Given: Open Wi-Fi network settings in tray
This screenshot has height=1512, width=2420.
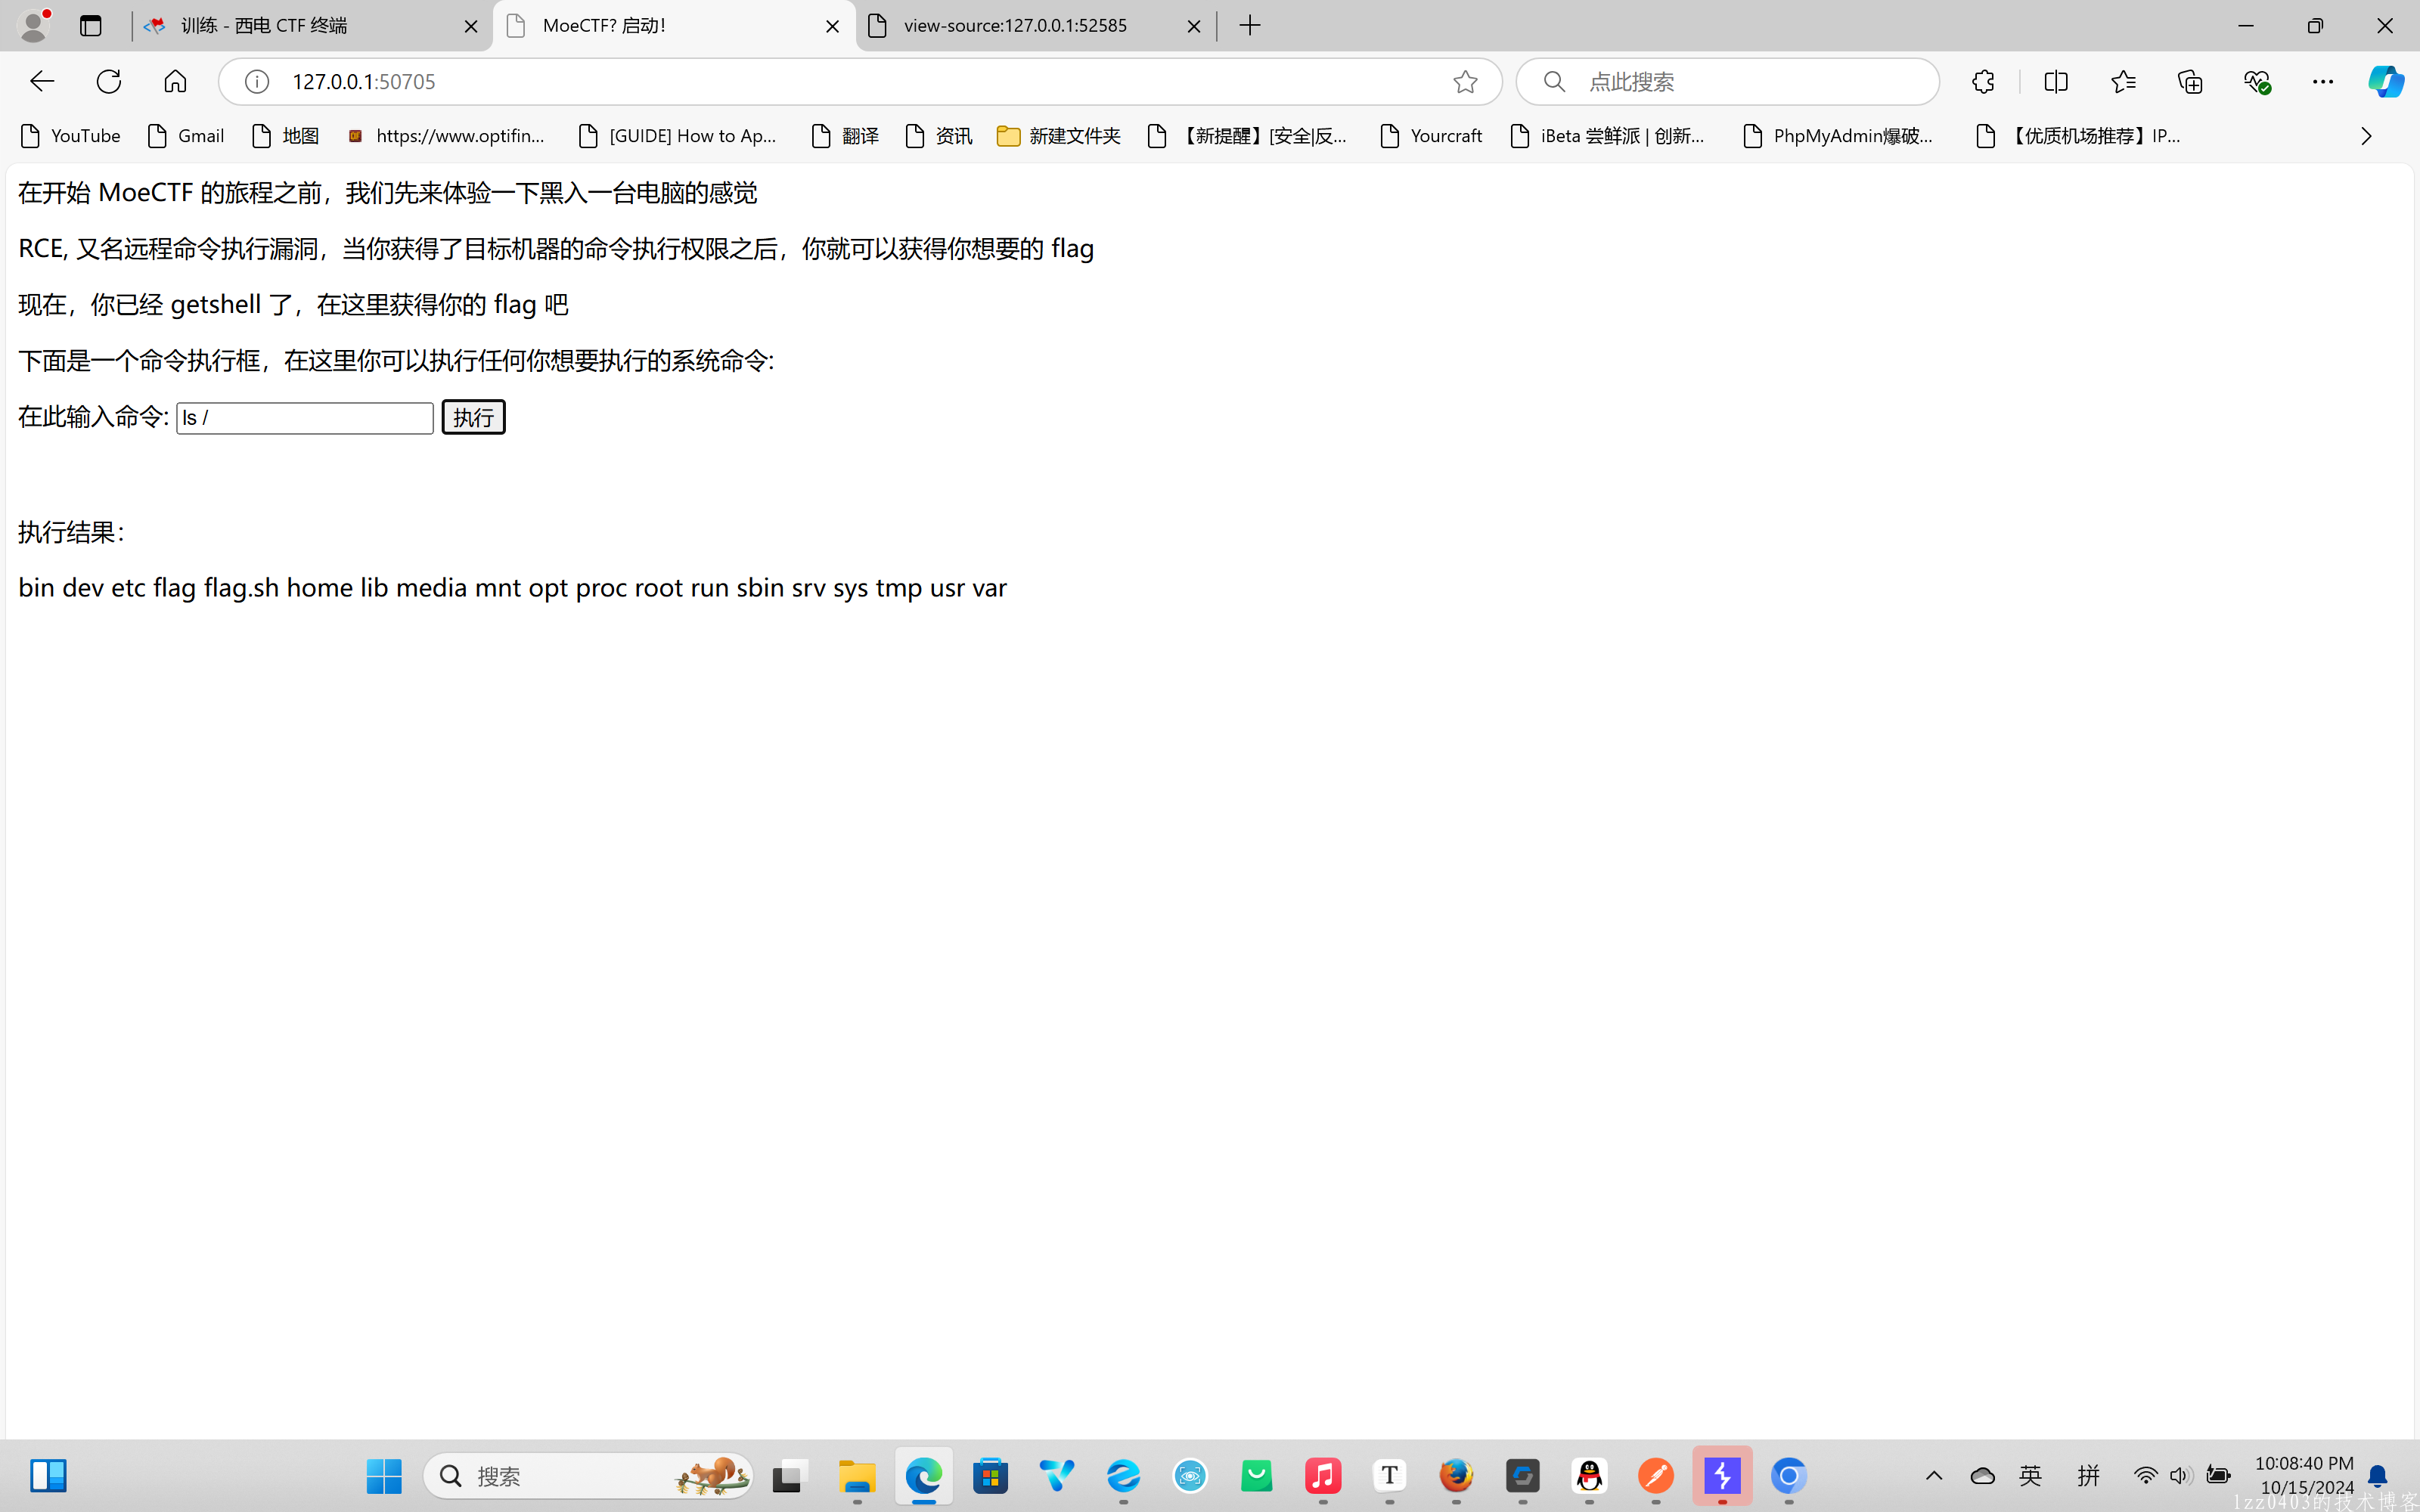Looking at the screenshot, I should 2146,1475.
